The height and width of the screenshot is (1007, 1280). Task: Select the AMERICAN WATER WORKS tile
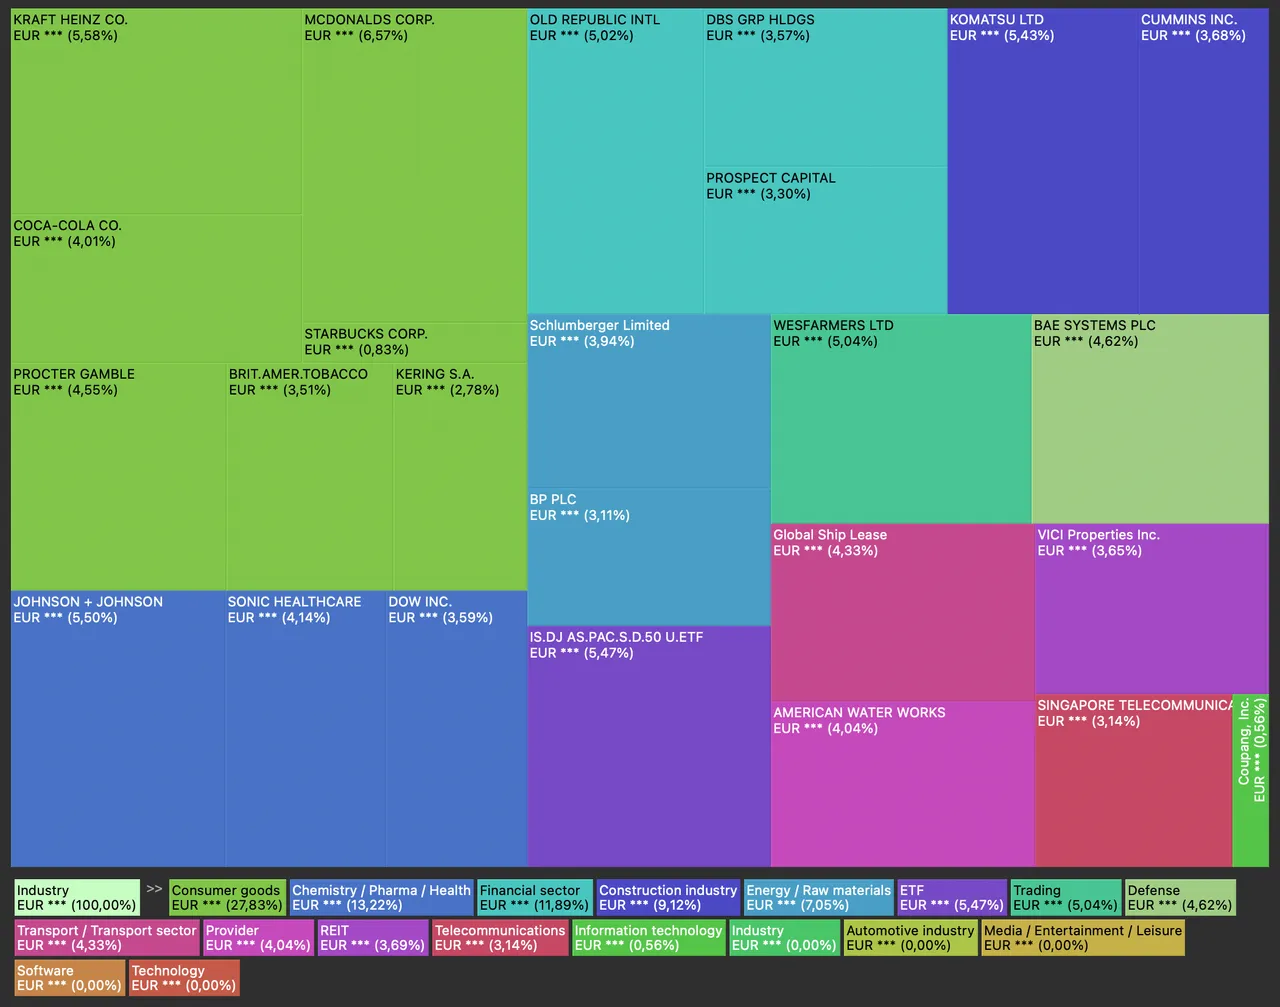click(x=903, y=784)
